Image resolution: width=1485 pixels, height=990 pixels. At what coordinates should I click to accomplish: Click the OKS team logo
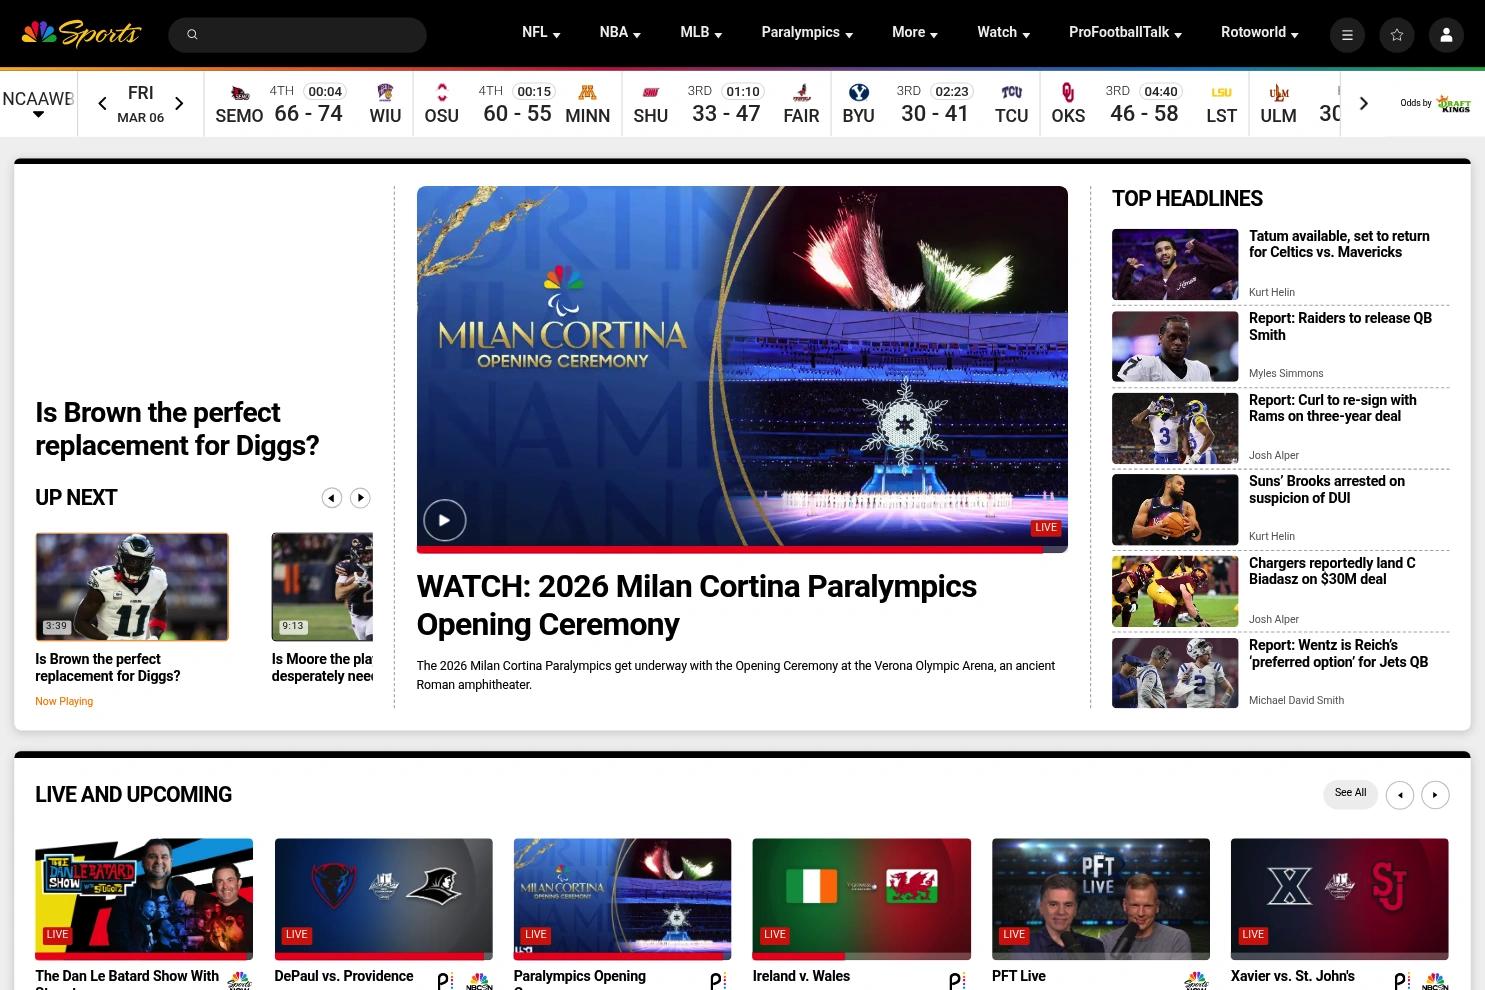point(1068,93)
